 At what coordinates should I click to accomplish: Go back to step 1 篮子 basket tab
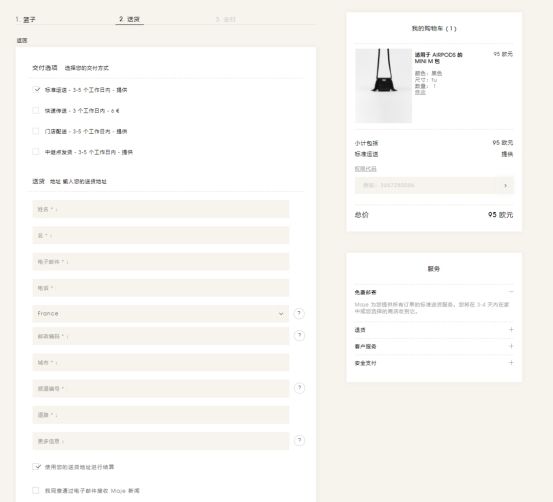[x=25, y=19]
